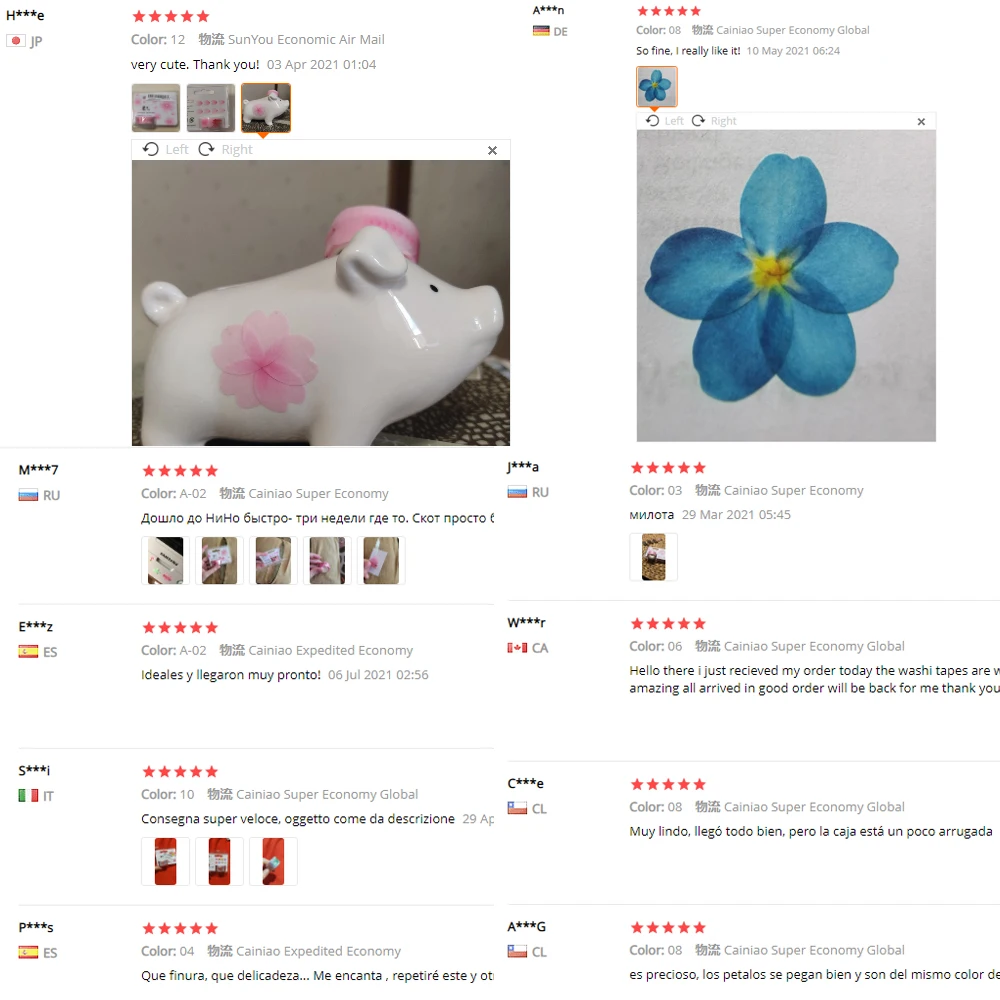Open second red photo in S***i's review

click(x=219, y=862)
